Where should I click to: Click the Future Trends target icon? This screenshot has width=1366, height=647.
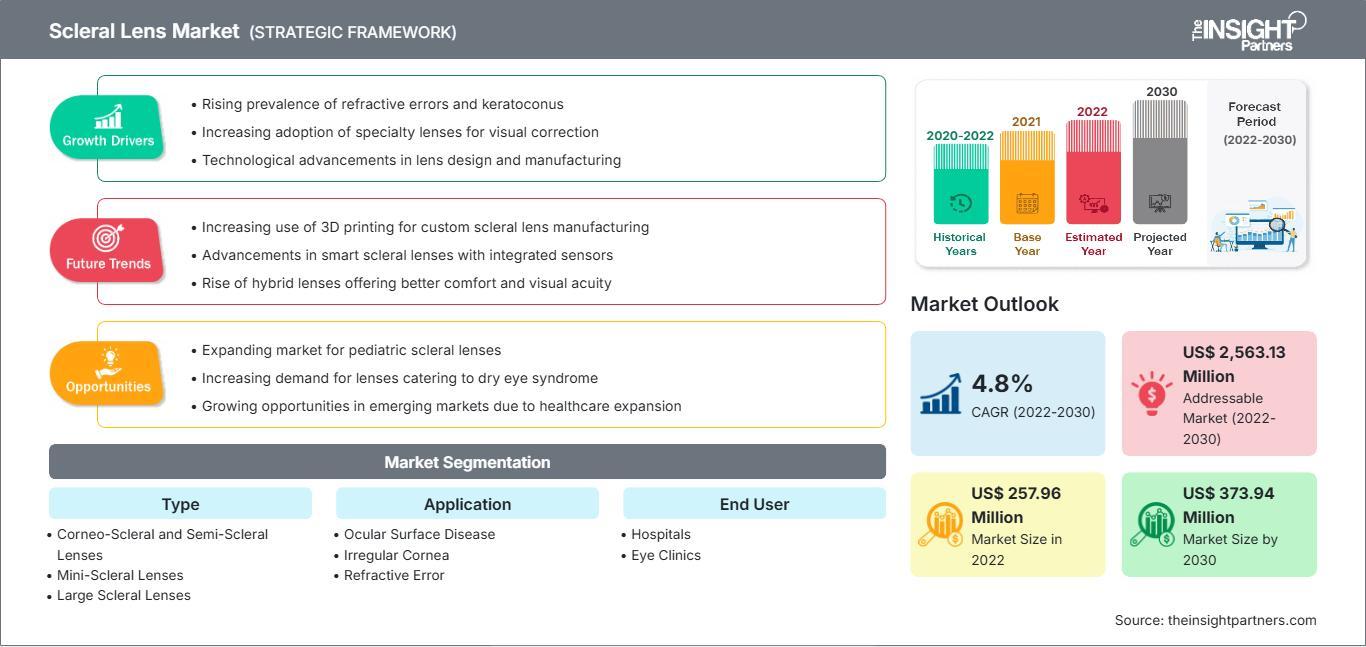pos(108,239)
